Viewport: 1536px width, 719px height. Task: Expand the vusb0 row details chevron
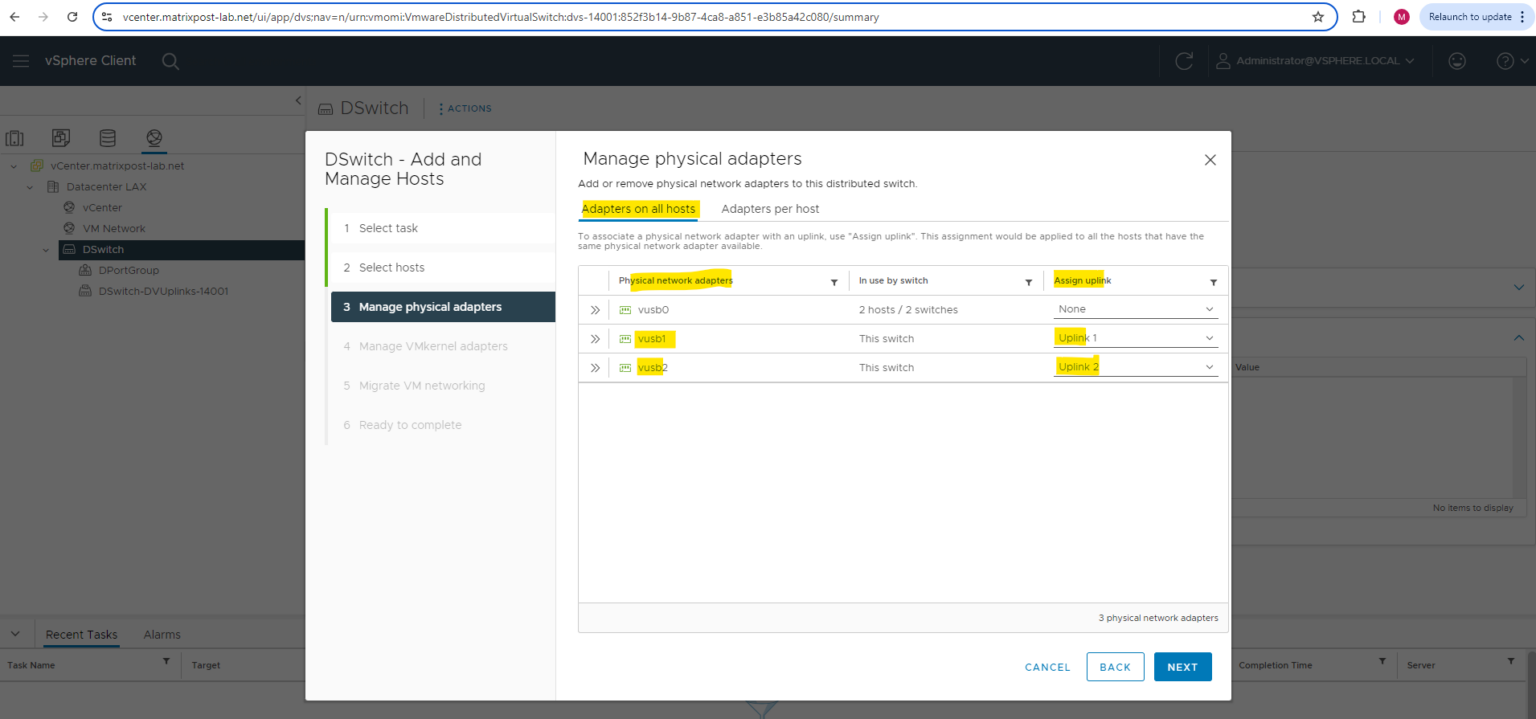coord(595,309)
